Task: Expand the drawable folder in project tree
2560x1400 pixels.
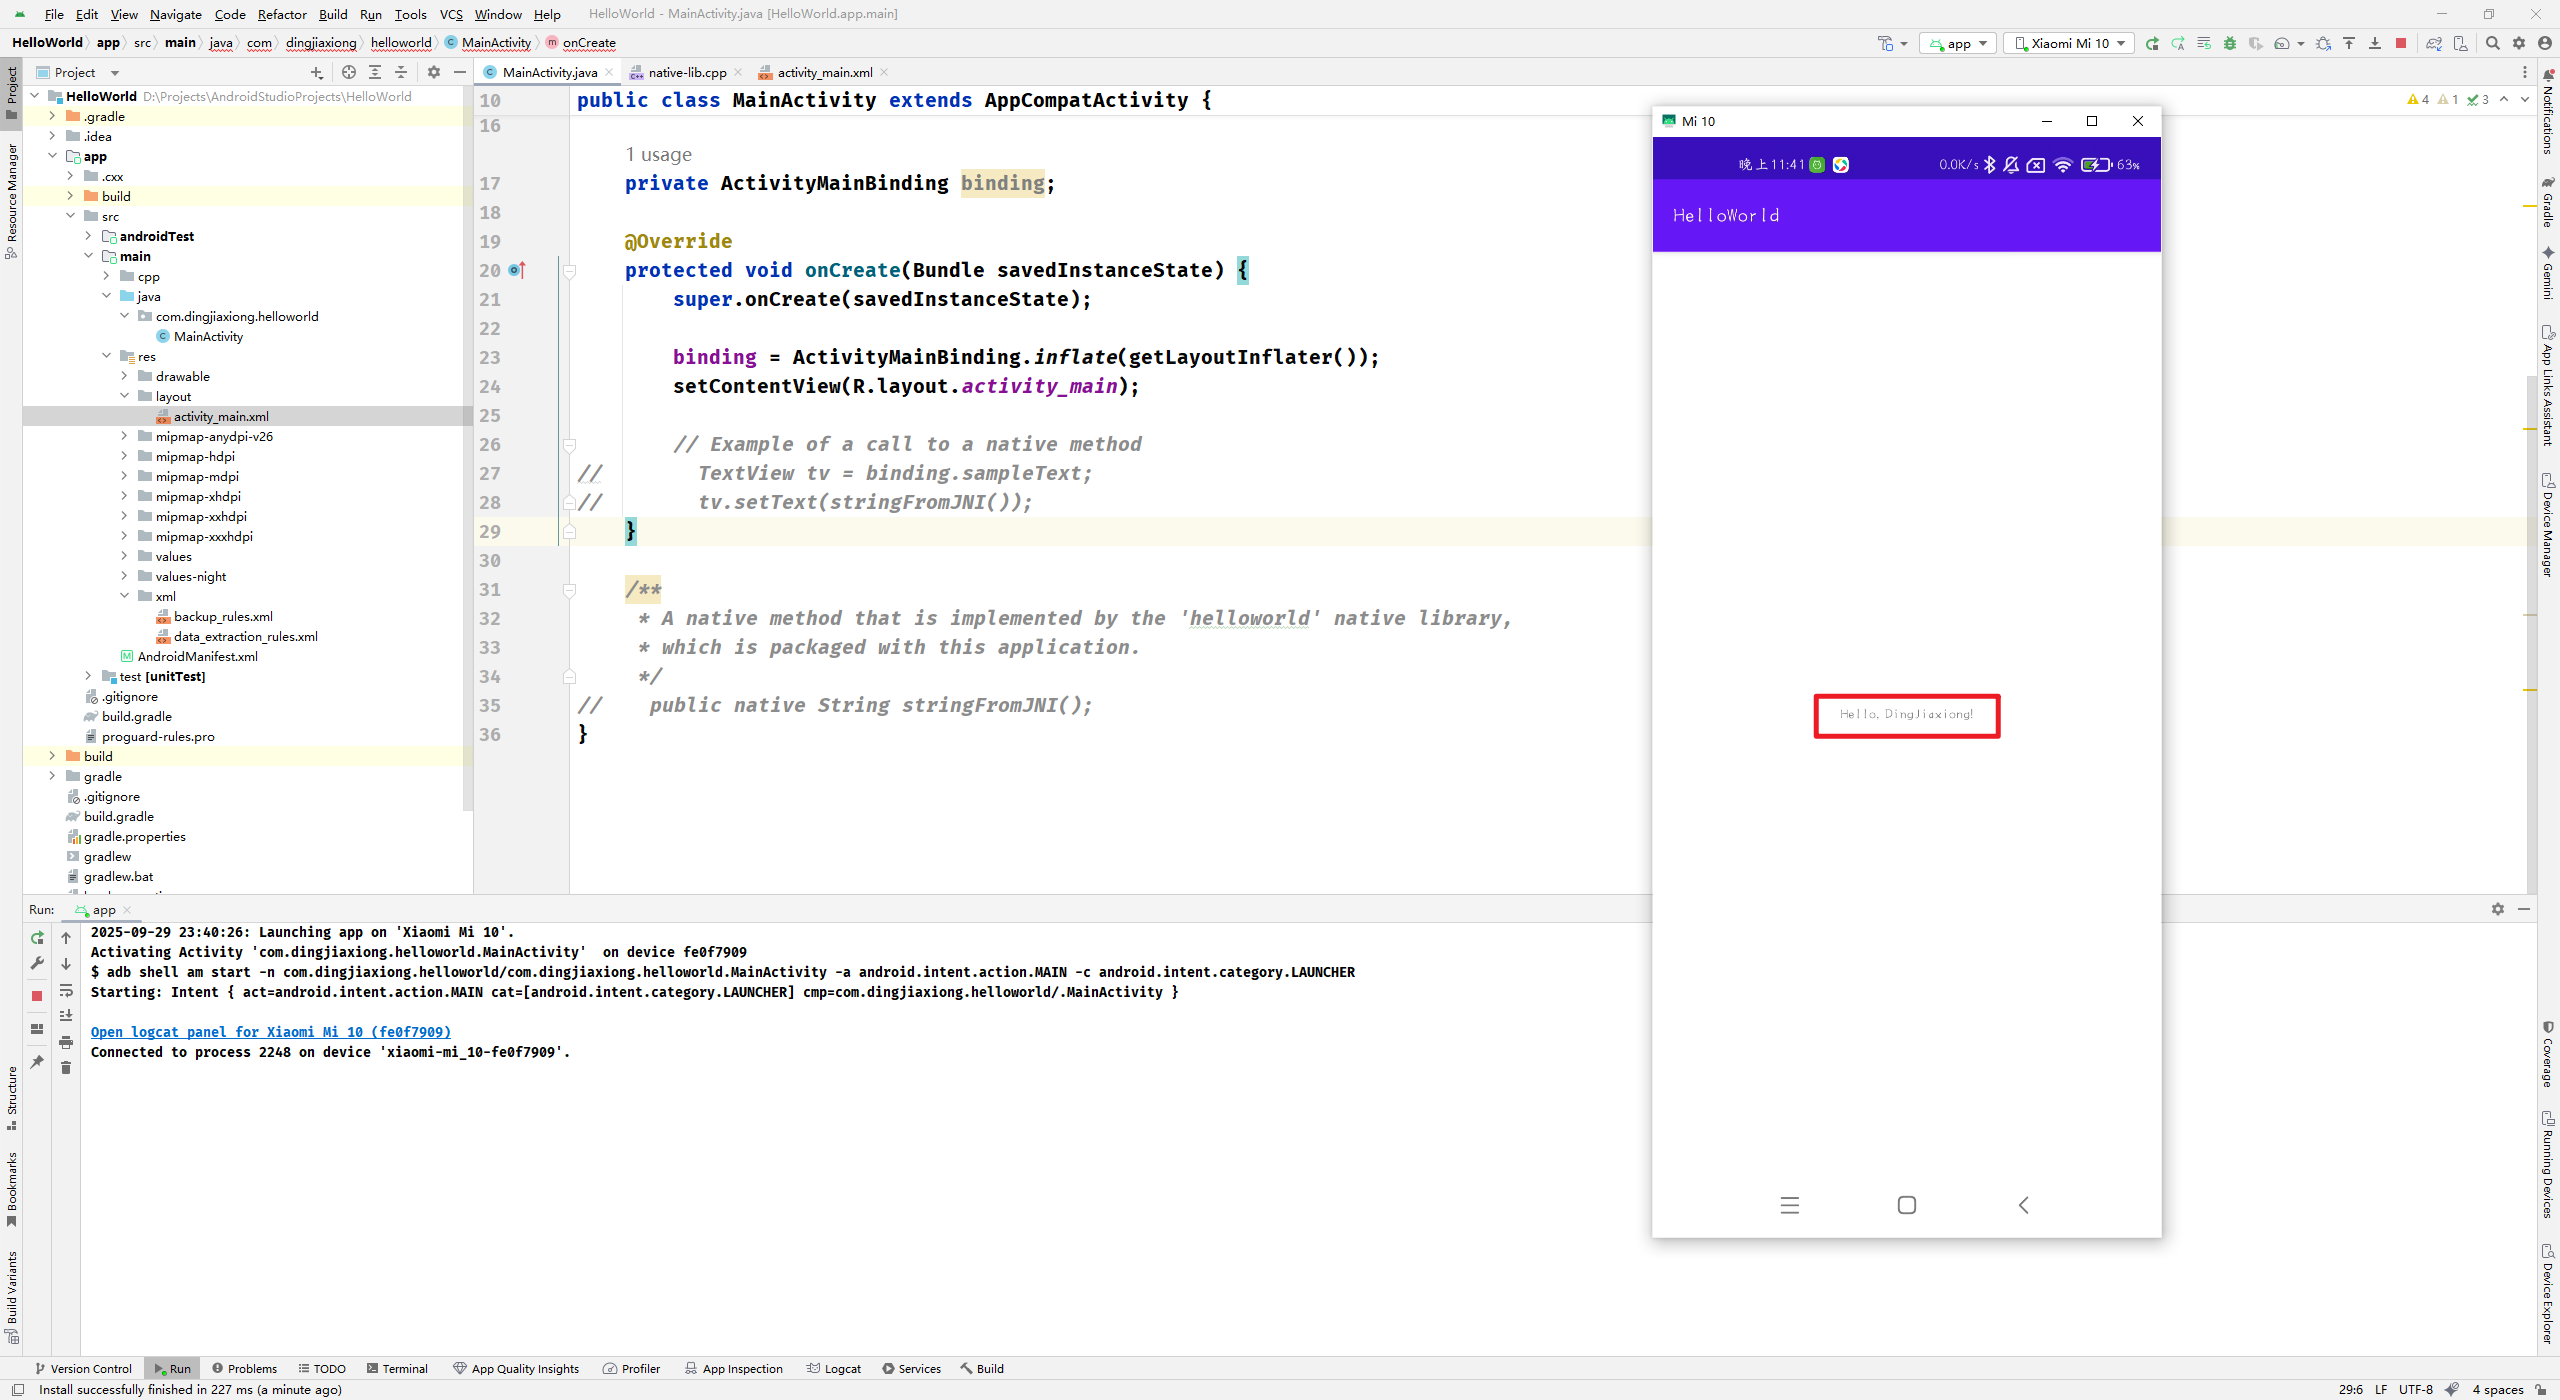Action: pos(124,376)
